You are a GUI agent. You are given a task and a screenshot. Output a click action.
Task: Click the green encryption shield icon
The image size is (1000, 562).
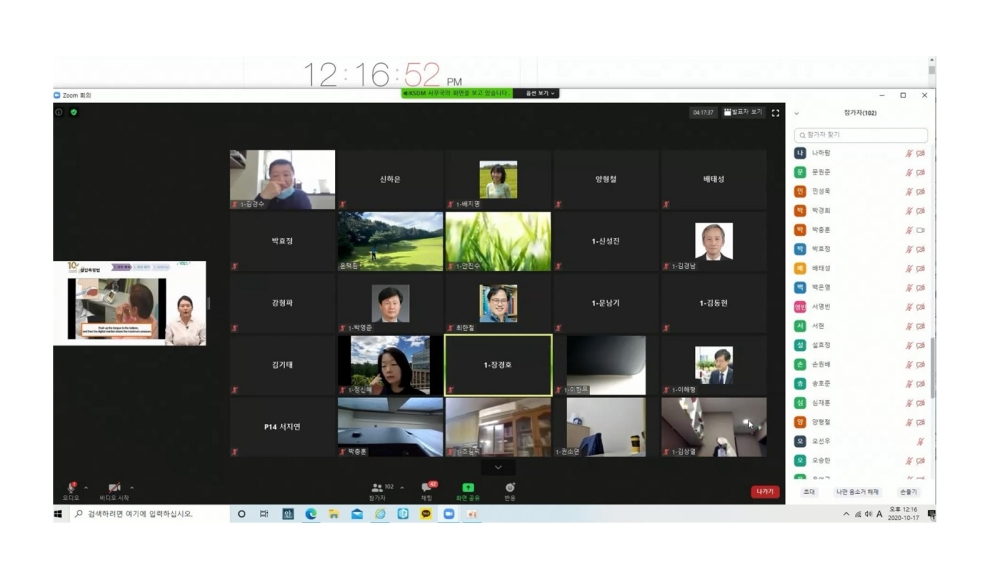click(x=73, y=112)
